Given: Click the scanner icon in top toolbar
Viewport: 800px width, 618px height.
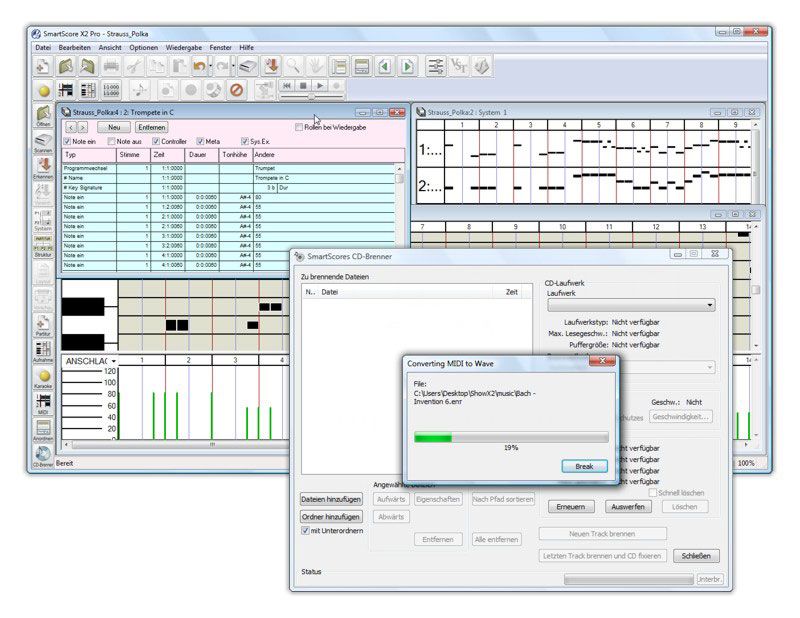Looking at the screenshot, I should tap(248, 66).
